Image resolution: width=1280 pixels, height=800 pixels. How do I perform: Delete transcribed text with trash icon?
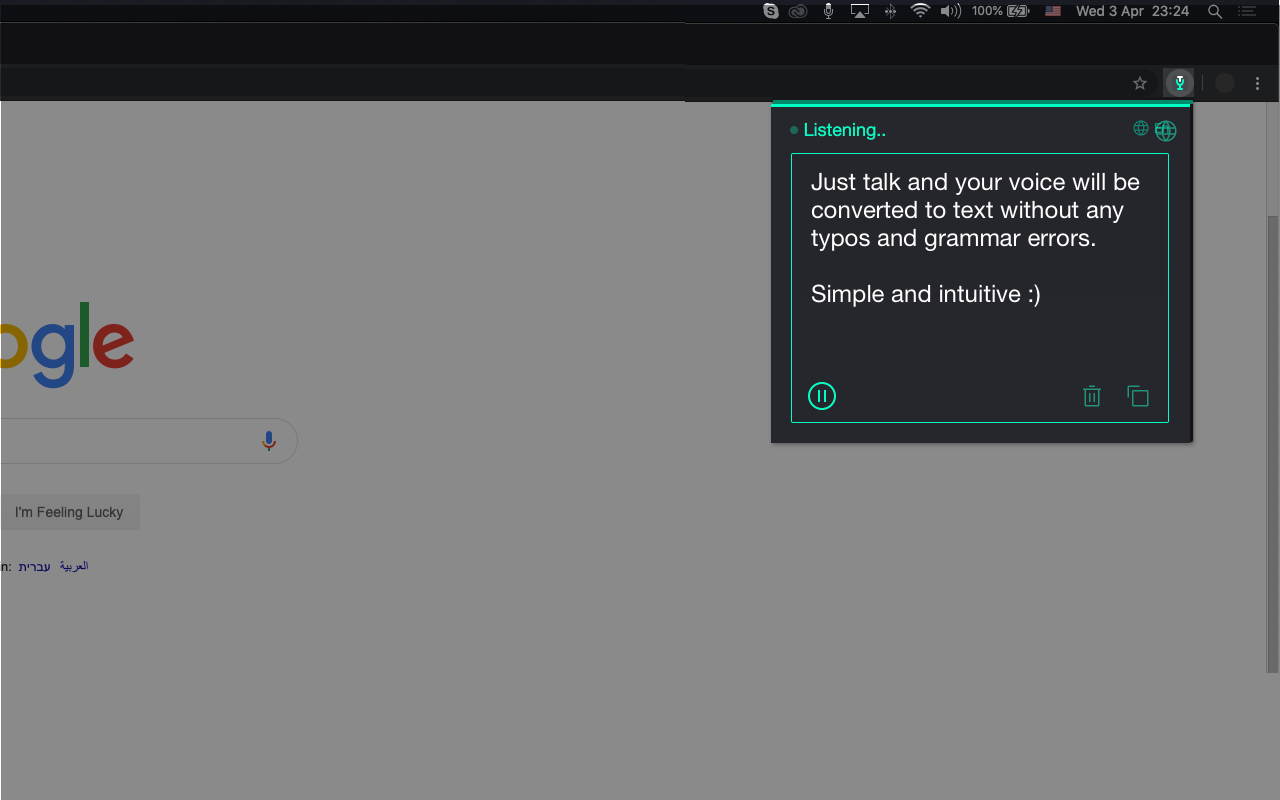click(x=1092, y=397)
